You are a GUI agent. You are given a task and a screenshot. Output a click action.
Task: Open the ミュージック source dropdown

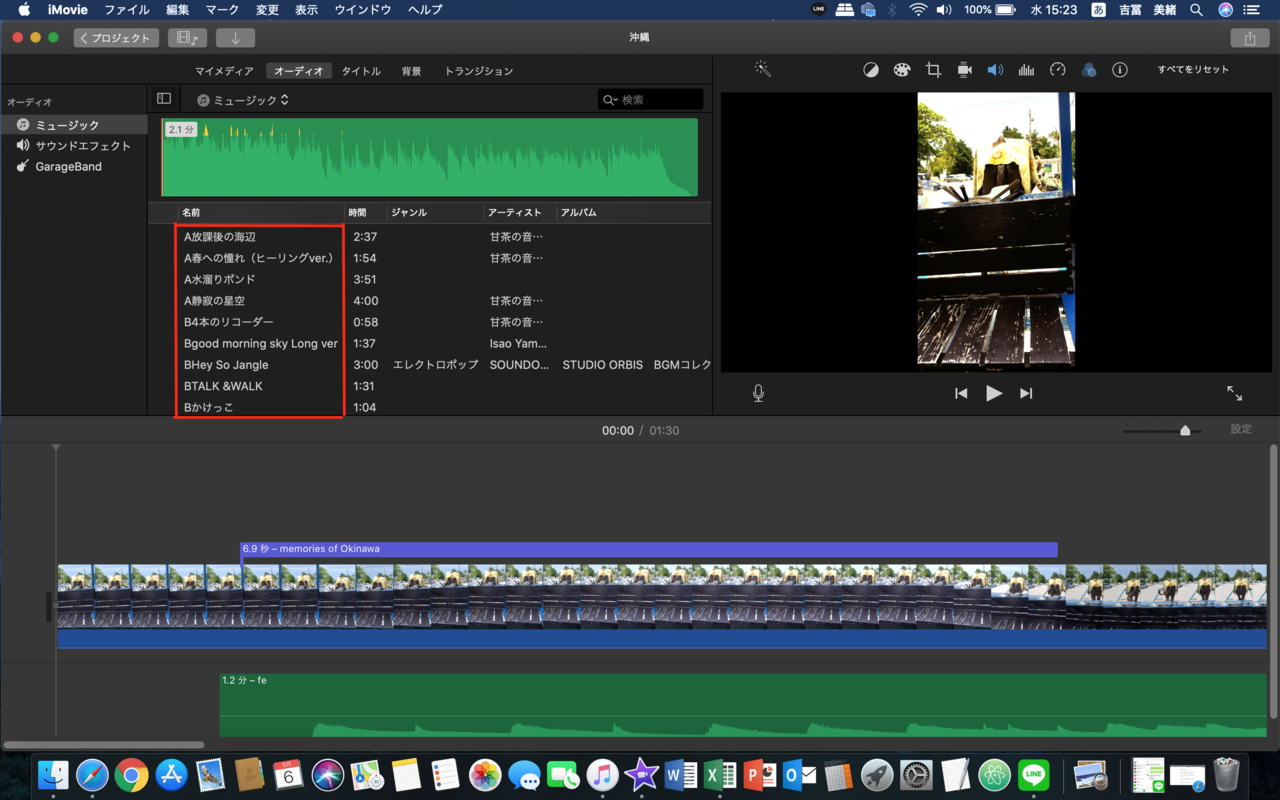[x=243, y=100]
